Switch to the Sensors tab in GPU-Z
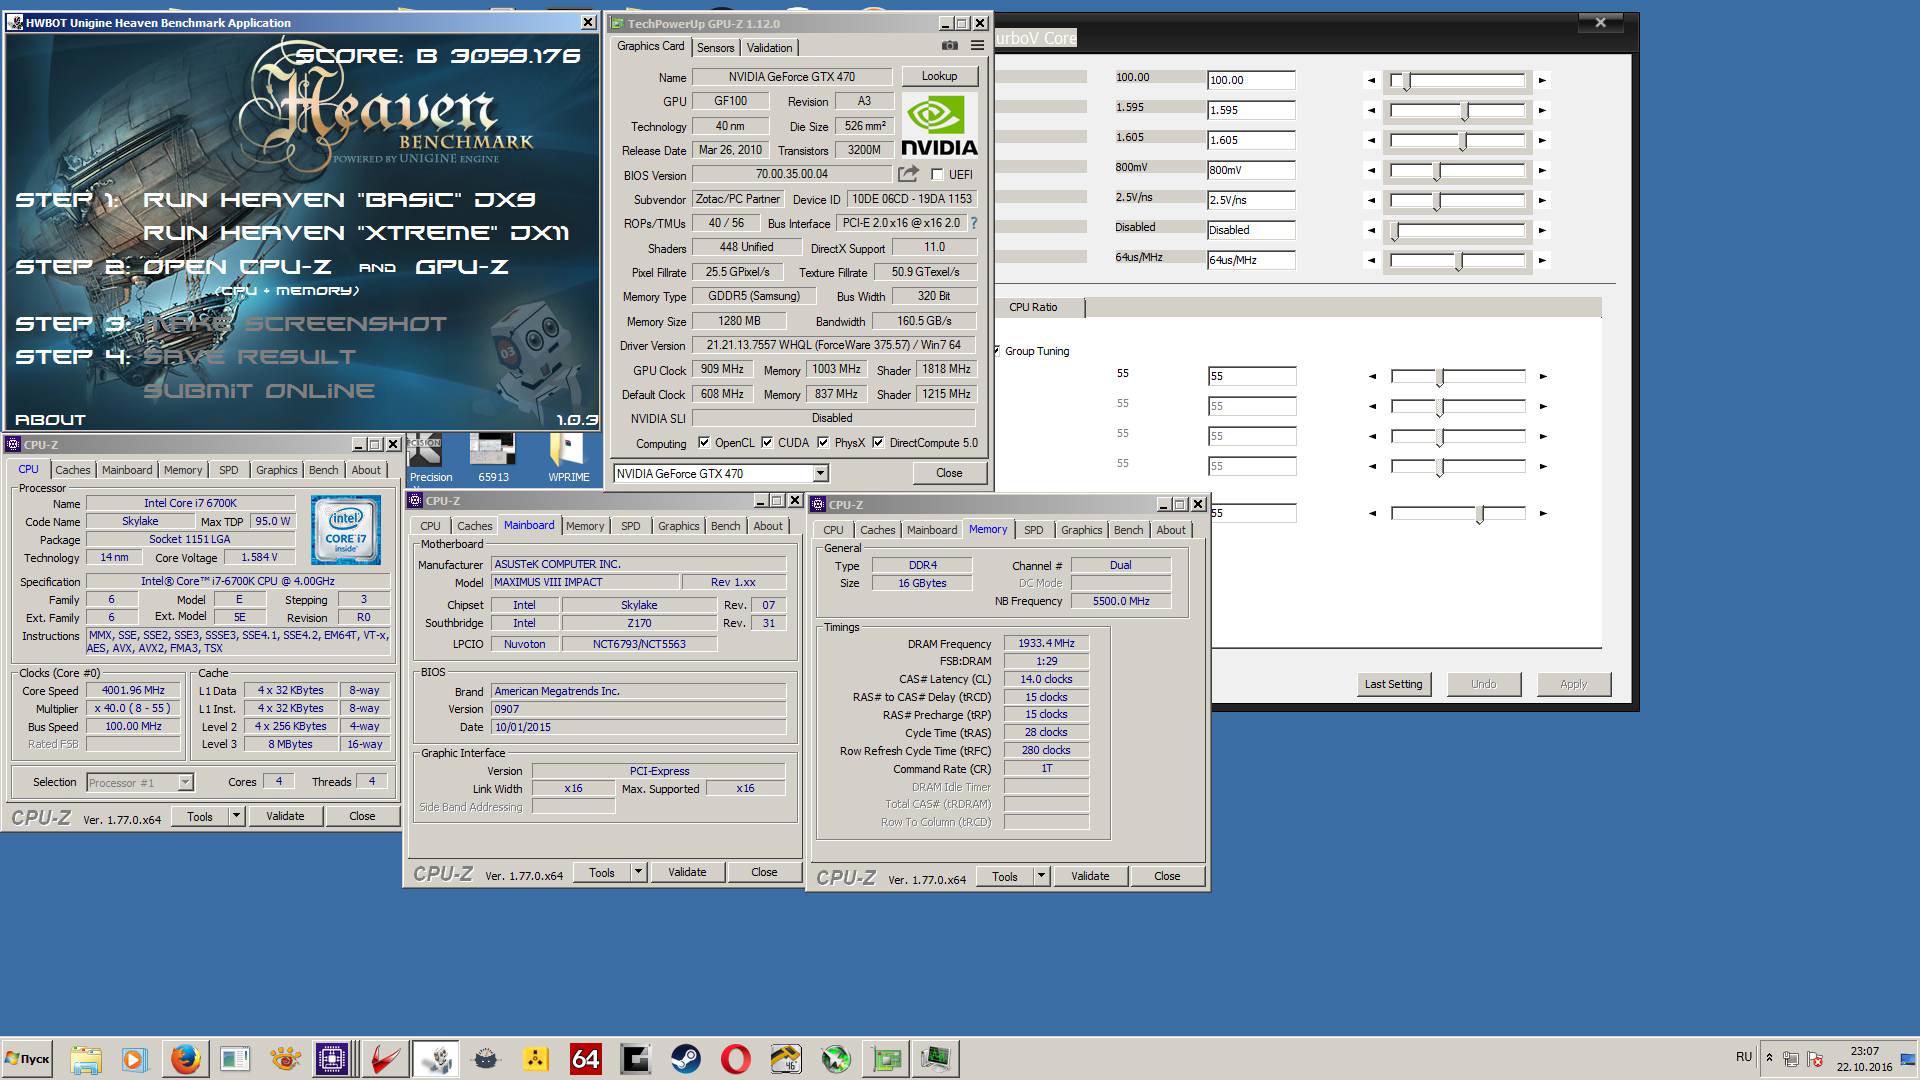The height and width of the screenshot is (1080, 1920). [715, 48]
